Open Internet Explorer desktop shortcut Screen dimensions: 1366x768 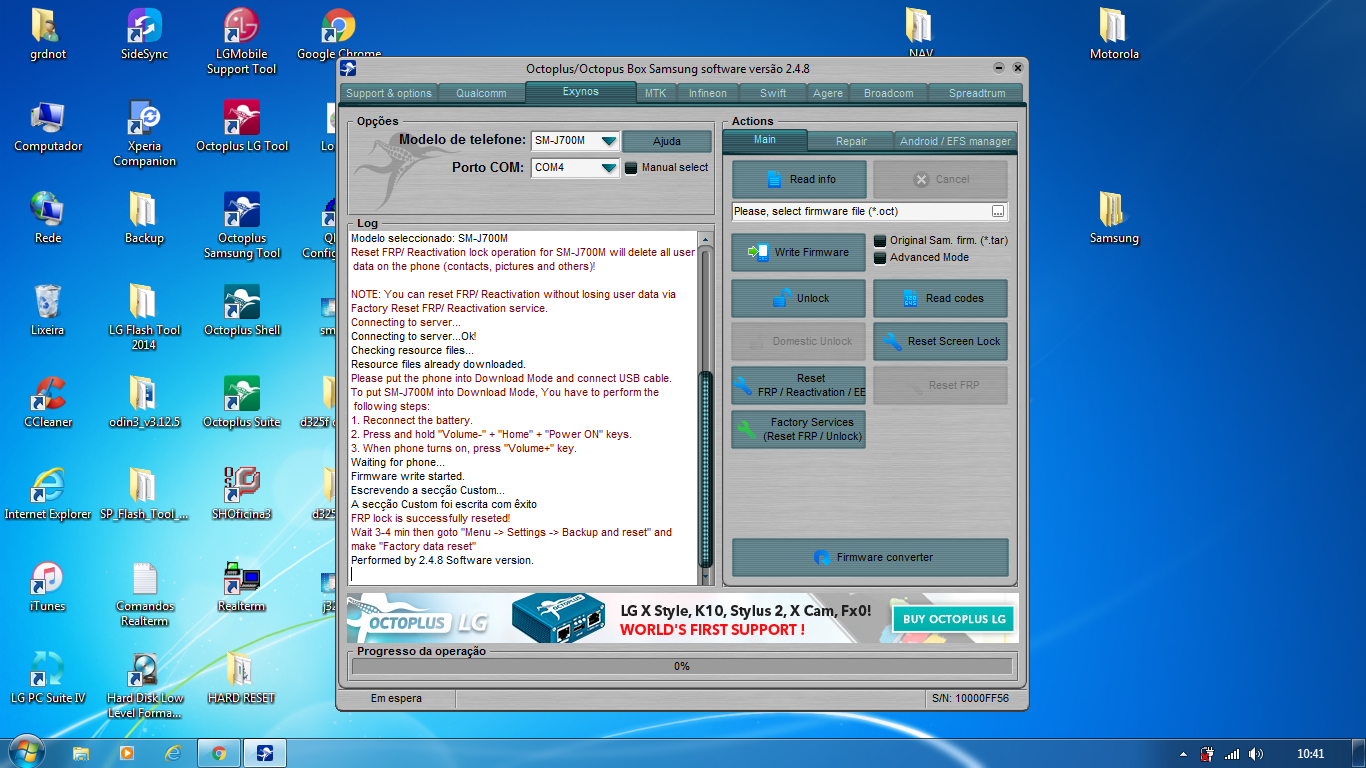pos(48,494)
